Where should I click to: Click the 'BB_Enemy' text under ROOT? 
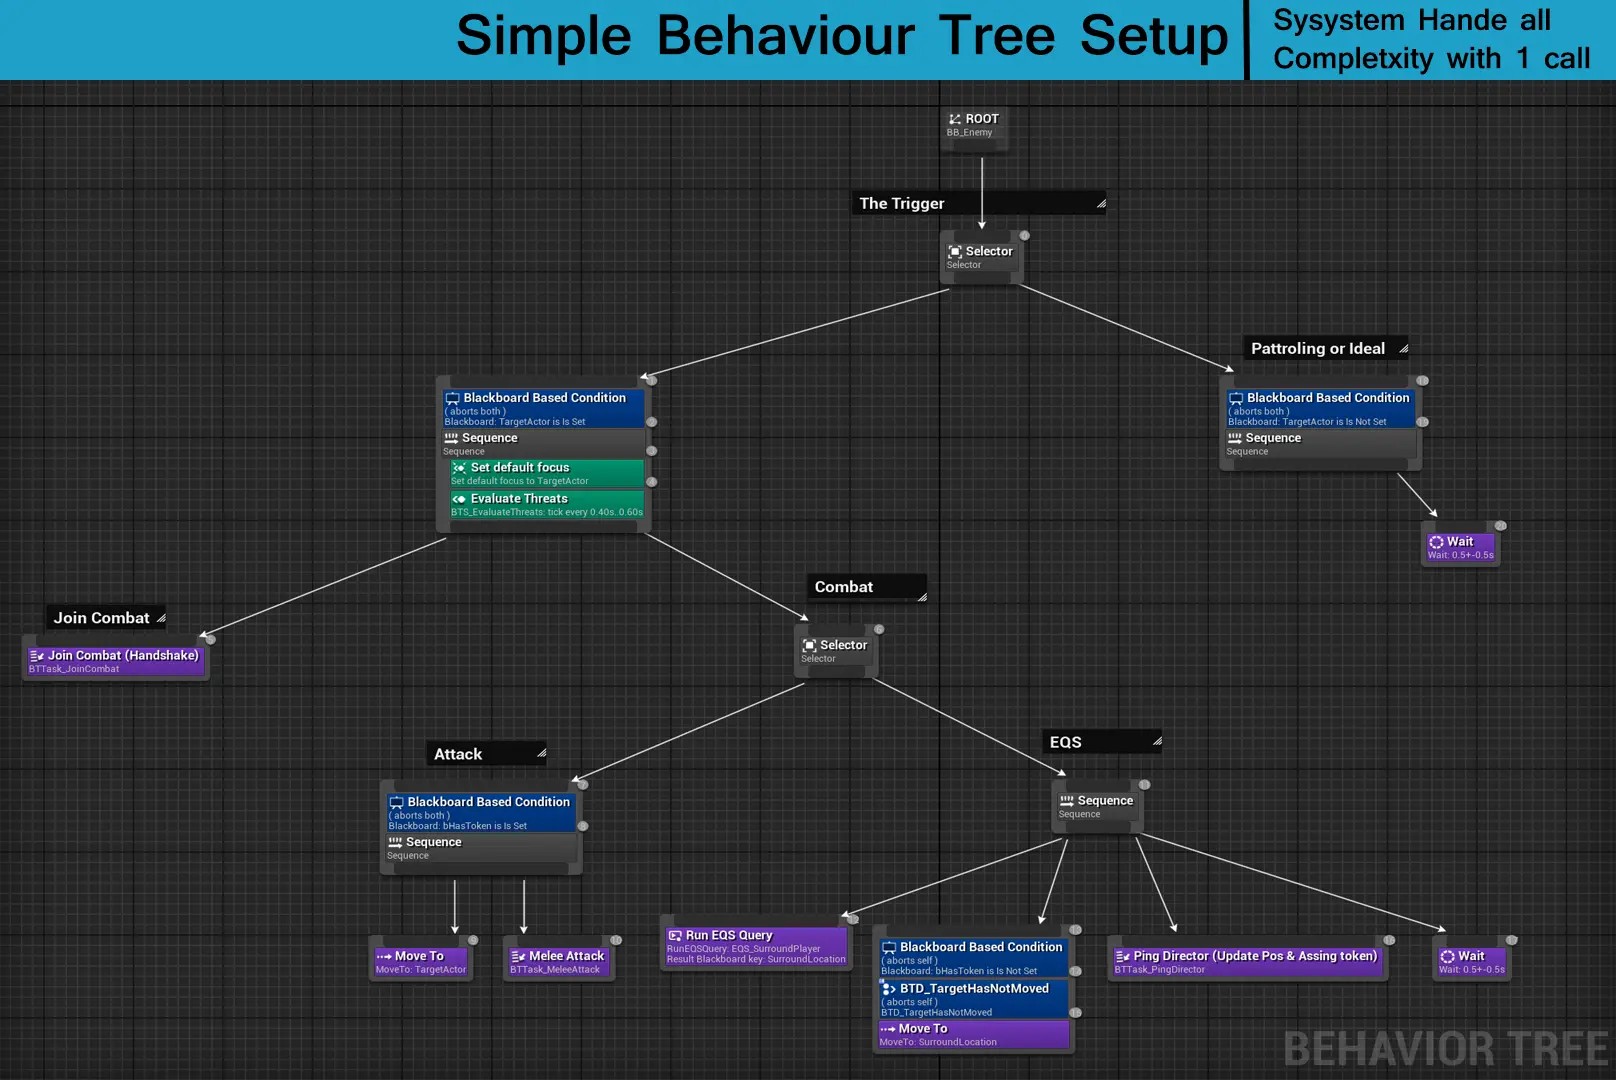click(x=969, y=133)
